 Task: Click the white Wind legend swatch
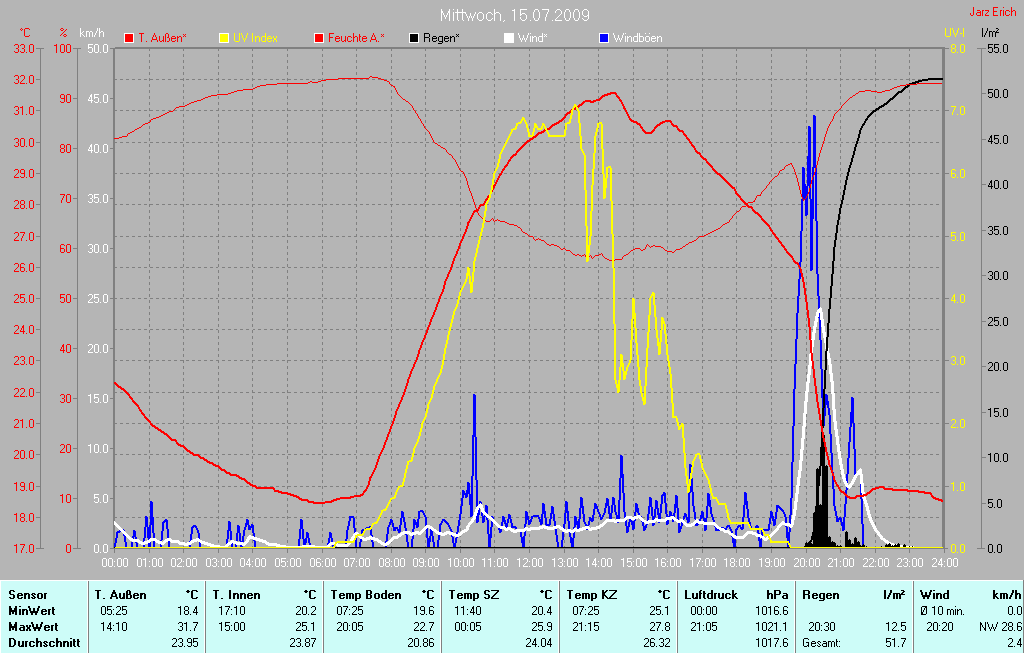[x=509, y=38]
